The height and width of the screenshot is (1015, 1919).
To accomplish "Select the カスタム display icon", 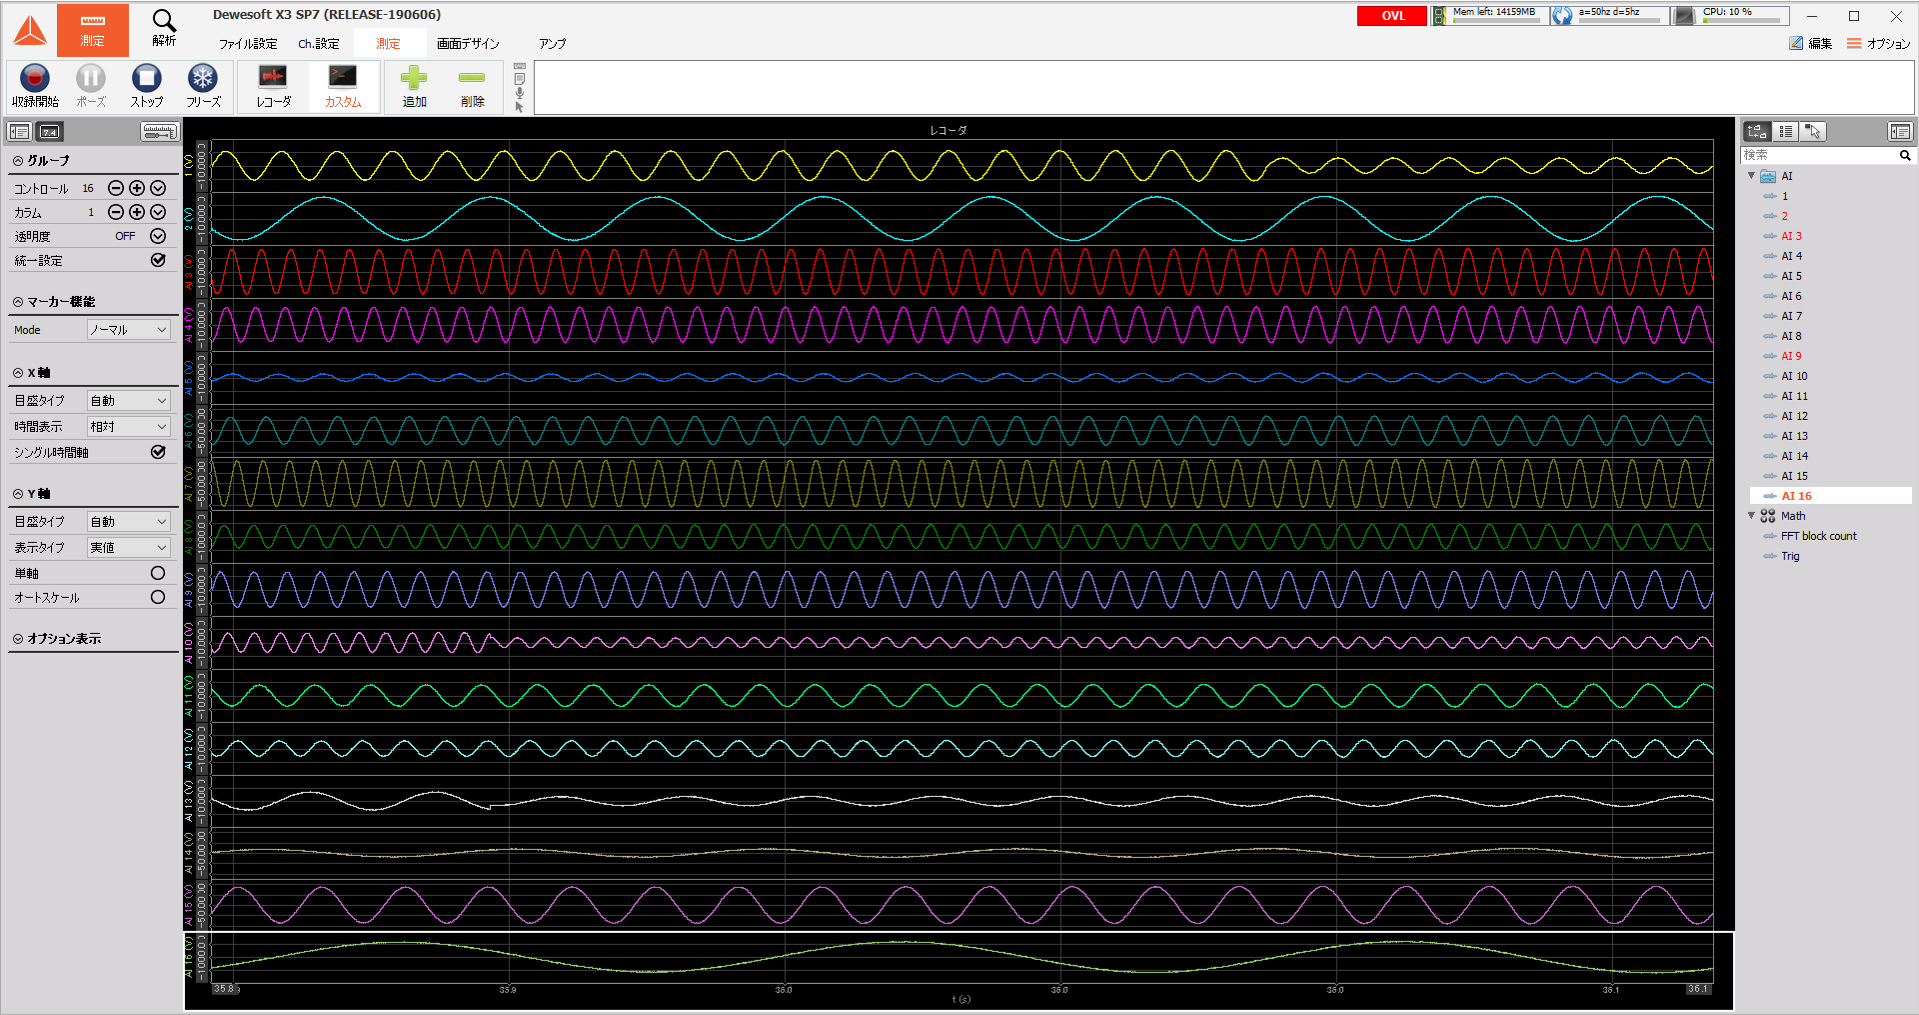I will tap(343, 86).
